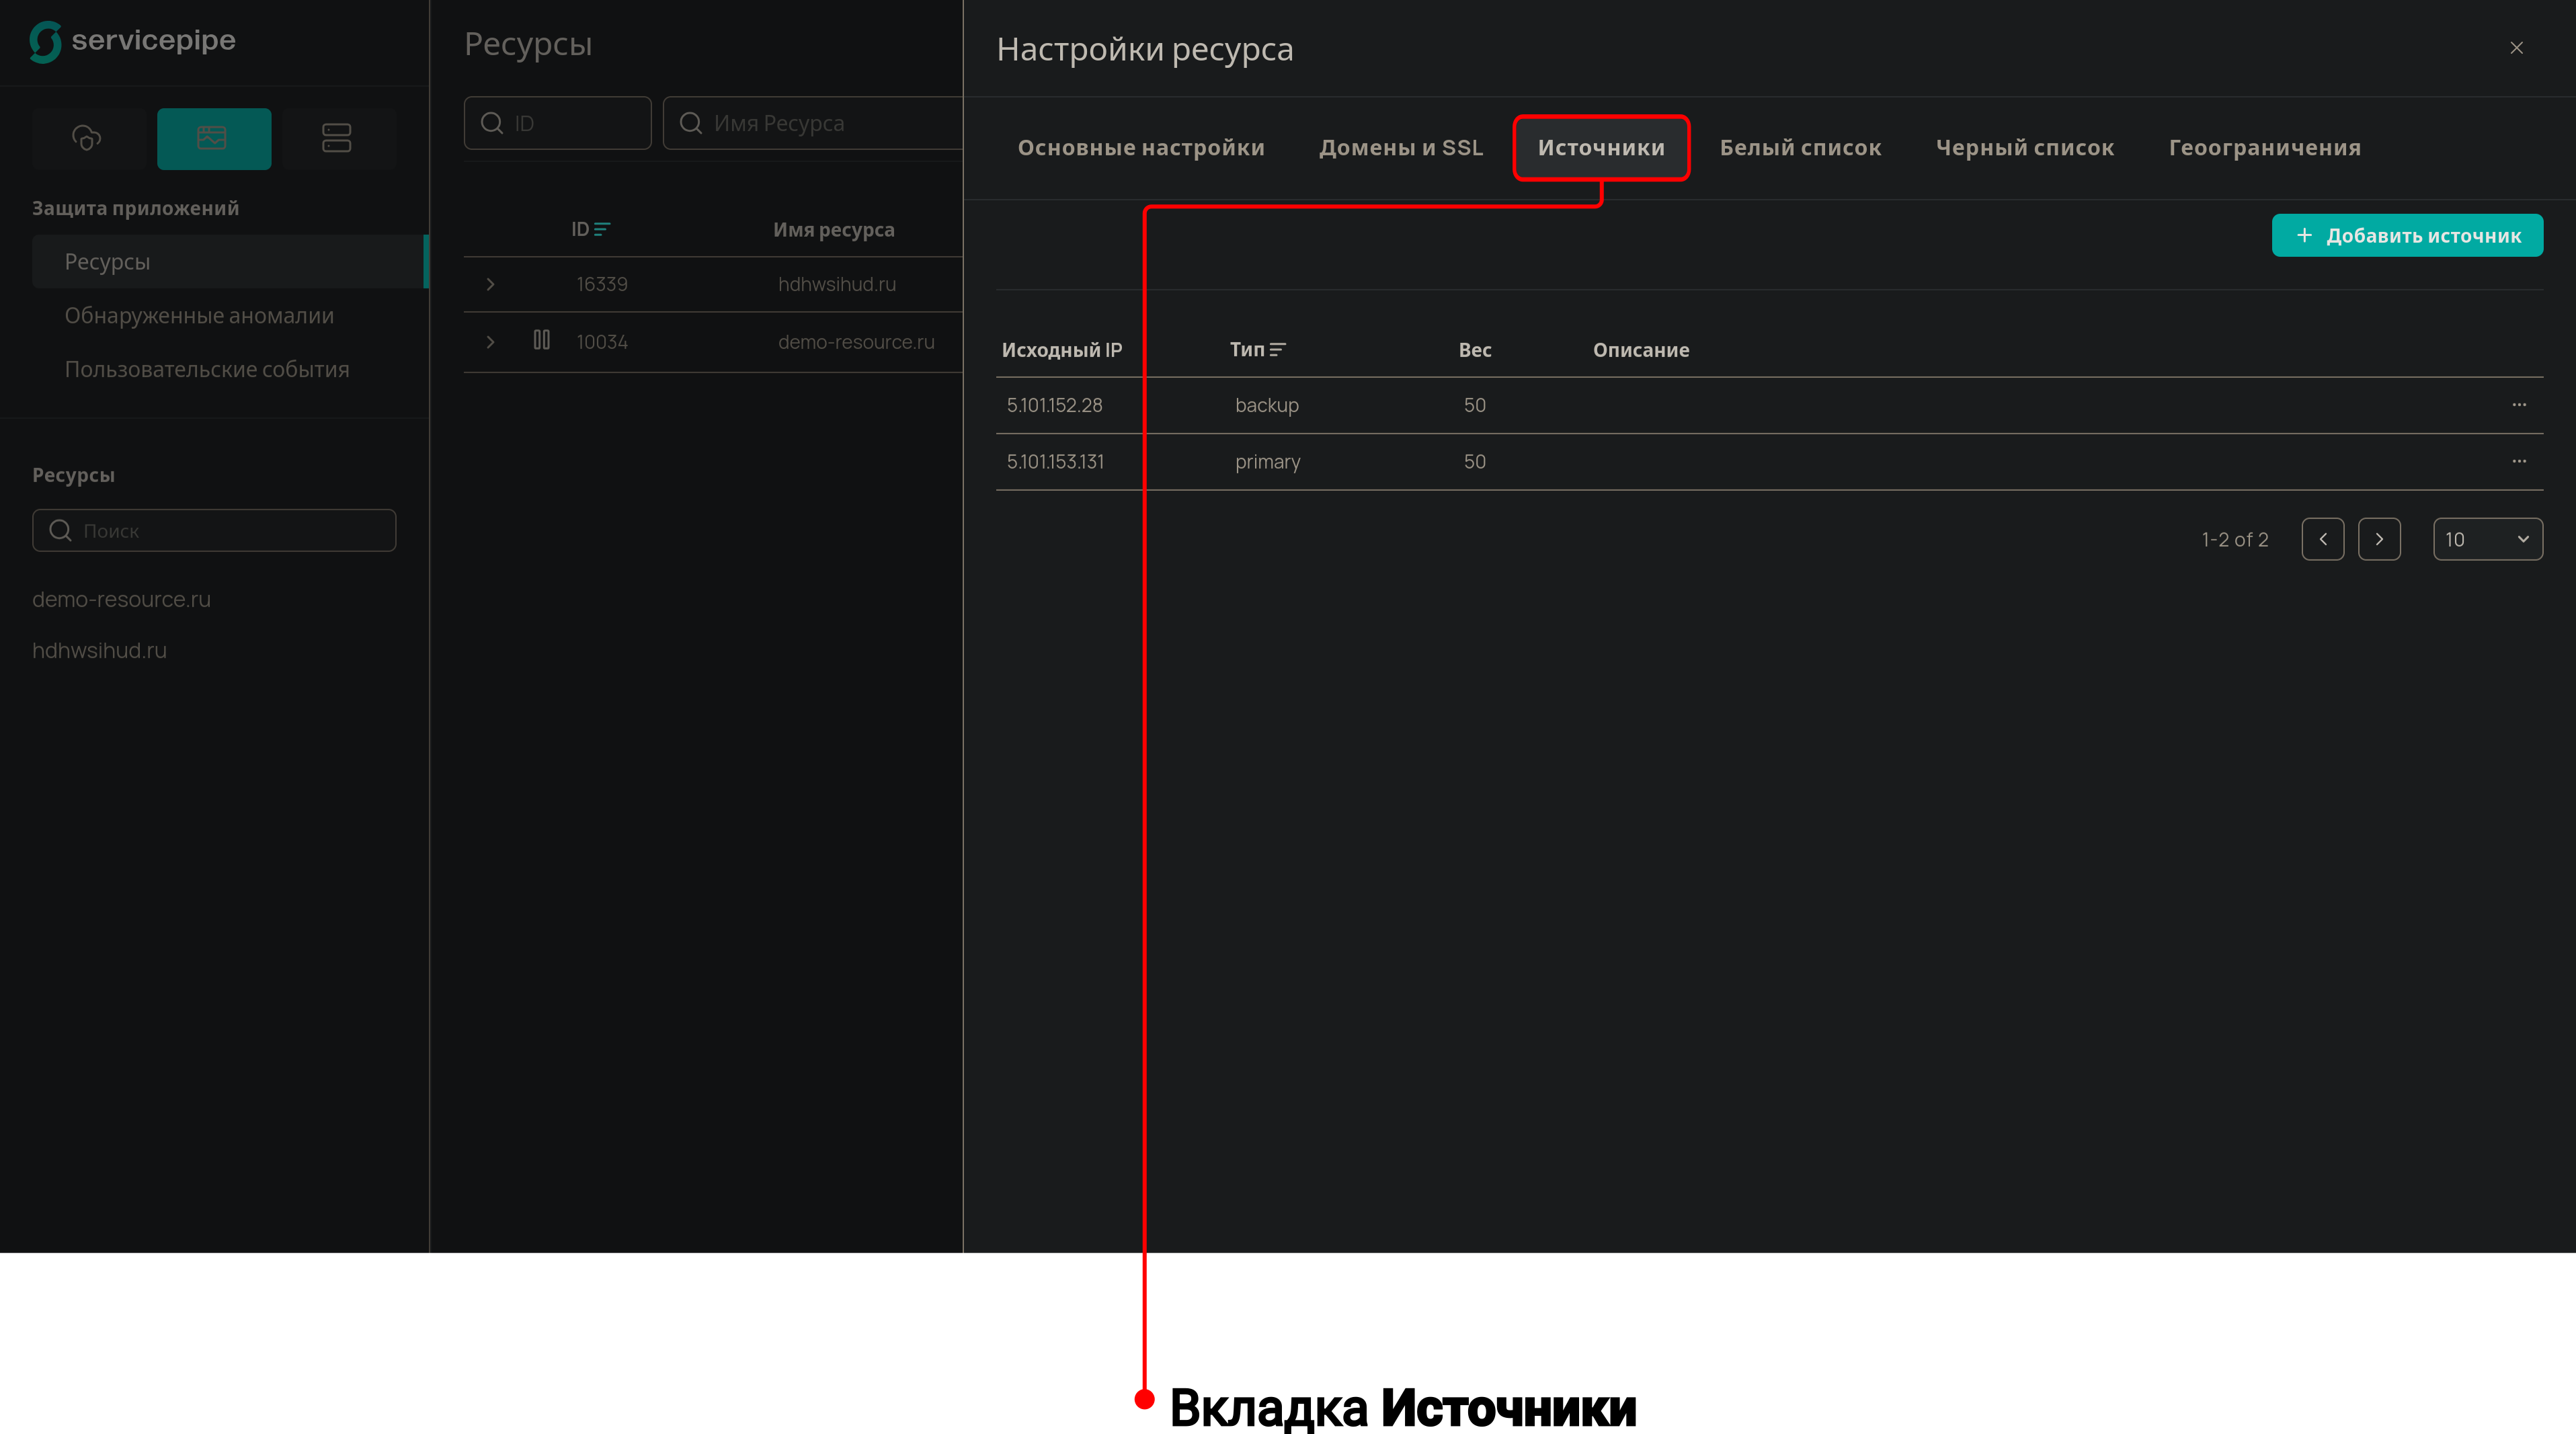2576x1434 pixels.
Task: Focus the sidebar Поиск field
Action: (214, 530)
